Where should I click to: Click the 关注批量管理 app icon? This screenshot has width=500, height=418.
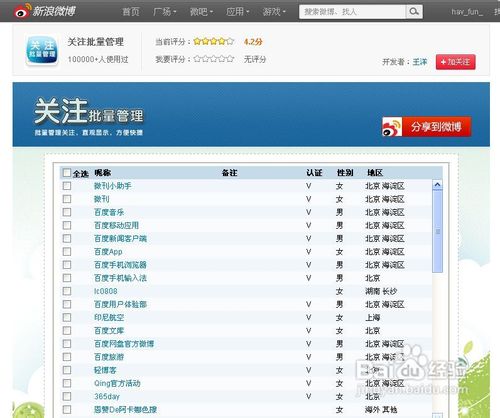tap(42, 51)
